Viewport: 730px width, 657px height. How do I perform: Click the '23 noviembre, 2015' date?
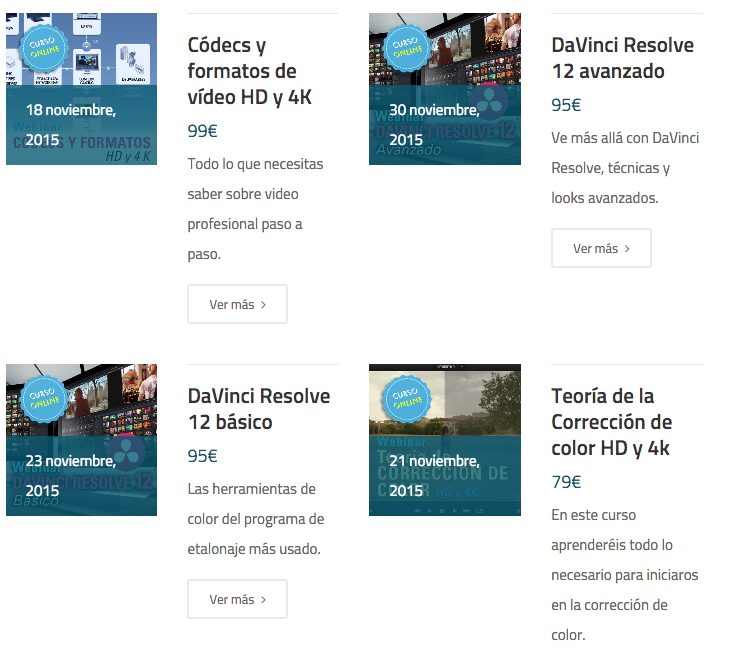click(71, 476)
